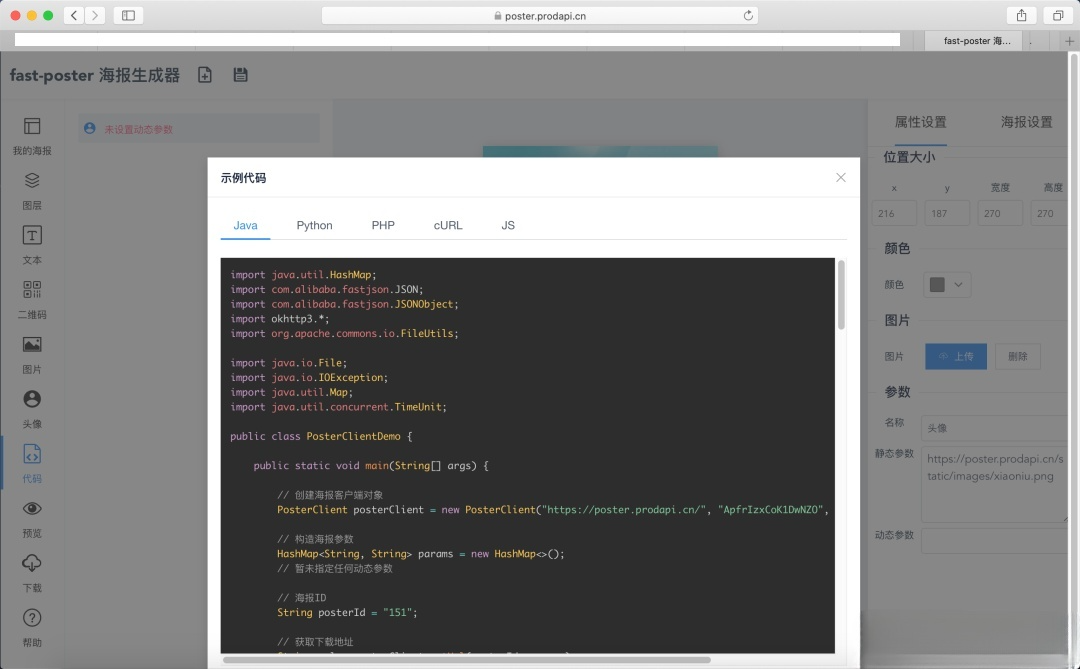Click the 上传 upload button

[x=955, y=356]
